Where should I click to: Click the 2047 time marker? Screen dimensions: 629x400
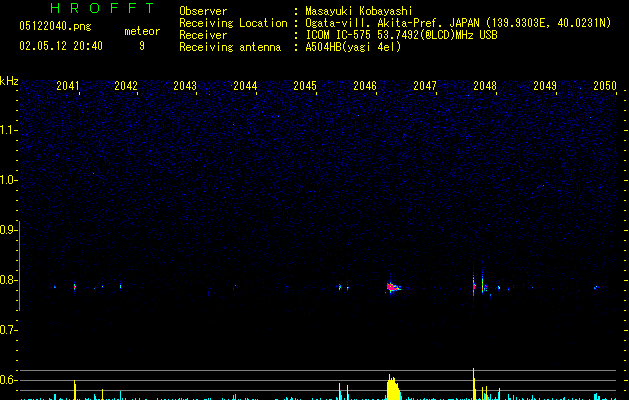point(425,86)
